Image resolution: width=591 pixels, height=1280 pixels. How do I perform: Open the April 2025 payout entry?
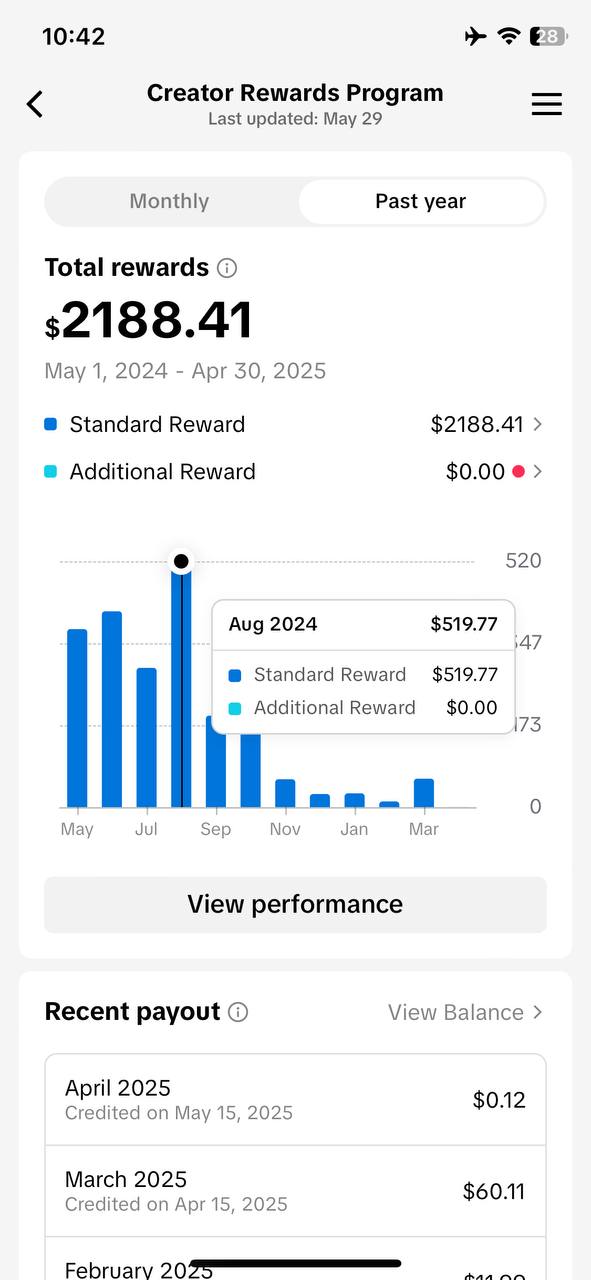295,1099
